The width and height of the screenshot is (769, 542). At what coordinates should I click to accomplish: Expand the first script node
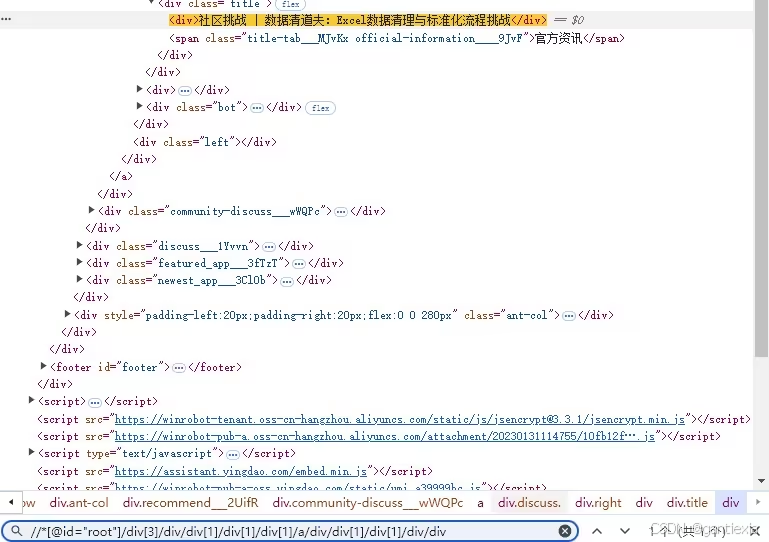pyautogui.click(x=31, y=400)
